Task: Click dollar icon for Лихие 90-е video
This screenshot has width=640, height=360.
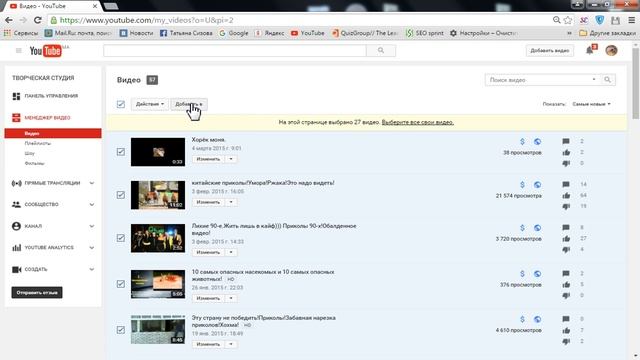Action: (x=522, y=228)
